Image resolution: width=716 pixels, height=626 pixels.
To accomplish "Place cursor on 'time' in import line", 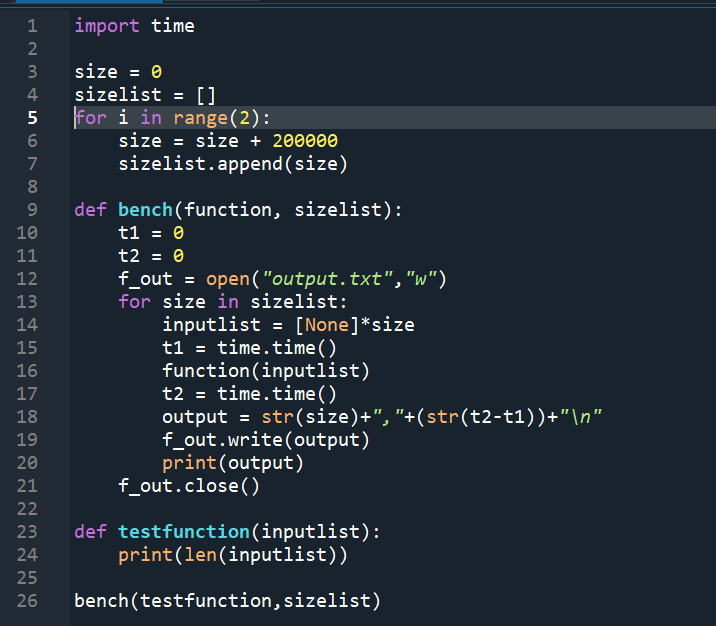I will pos(173,26).
